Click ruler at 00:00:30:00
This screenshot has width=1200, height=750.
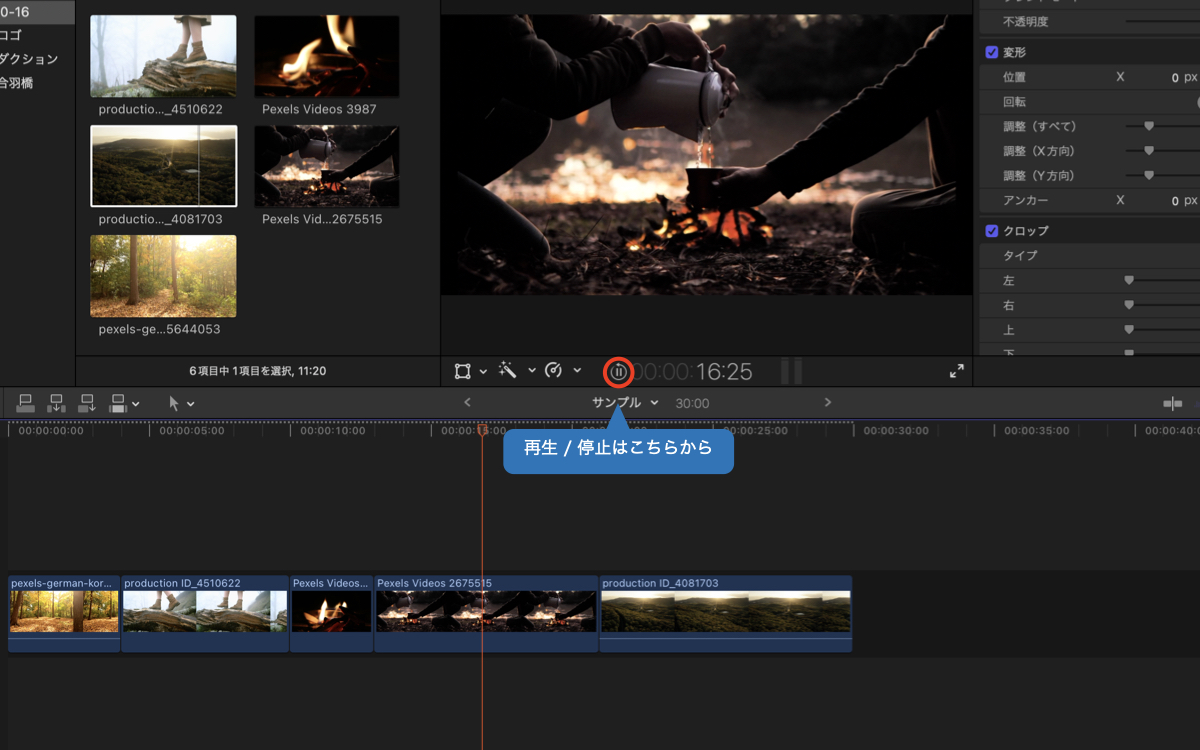coord(895,431)
